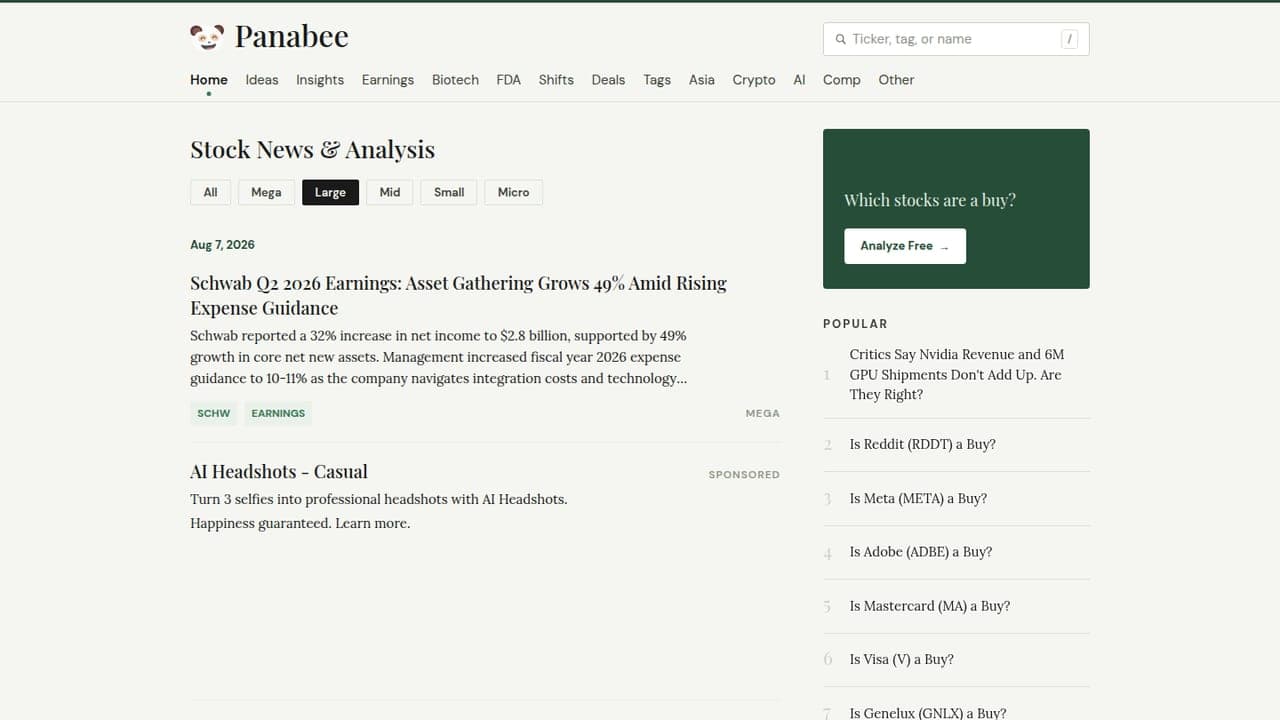Click the Stock News & Analysis heading
Viewport: 1280px width, 720px height.
312,150
